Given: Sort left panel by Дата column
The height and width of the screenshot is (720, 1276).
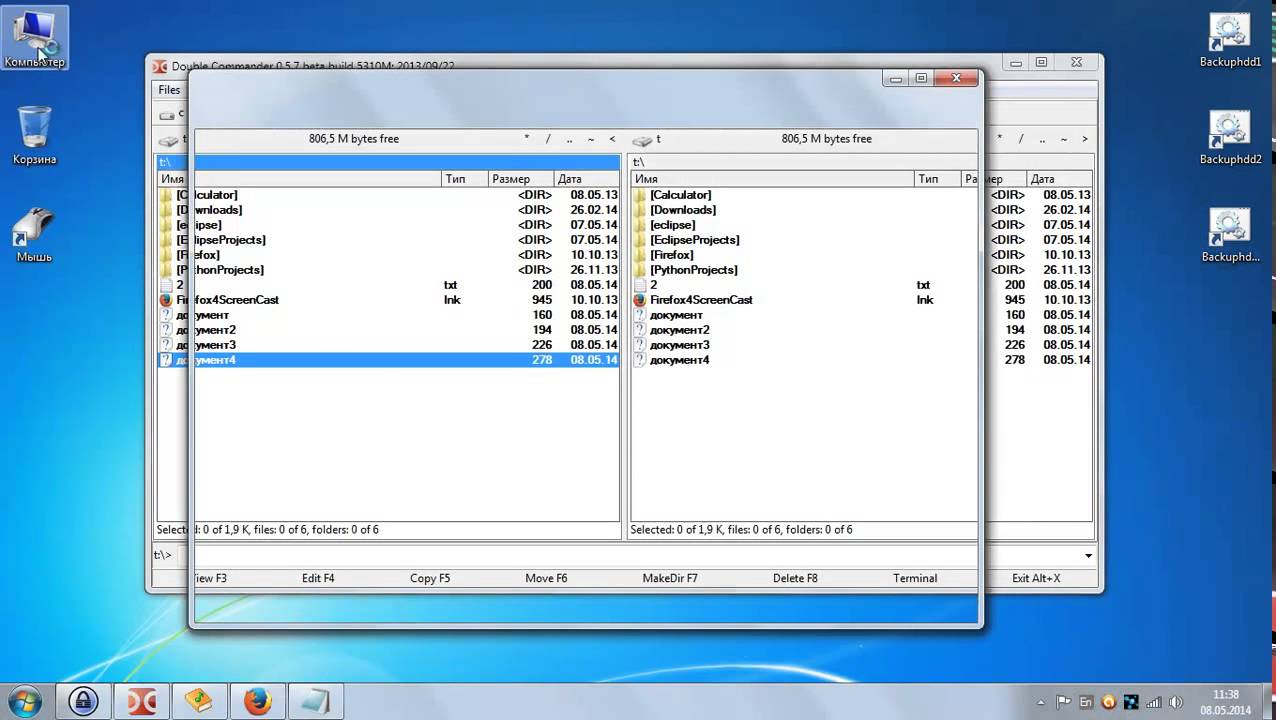Looking at the screenshot, I should click(x=586, y=179).
